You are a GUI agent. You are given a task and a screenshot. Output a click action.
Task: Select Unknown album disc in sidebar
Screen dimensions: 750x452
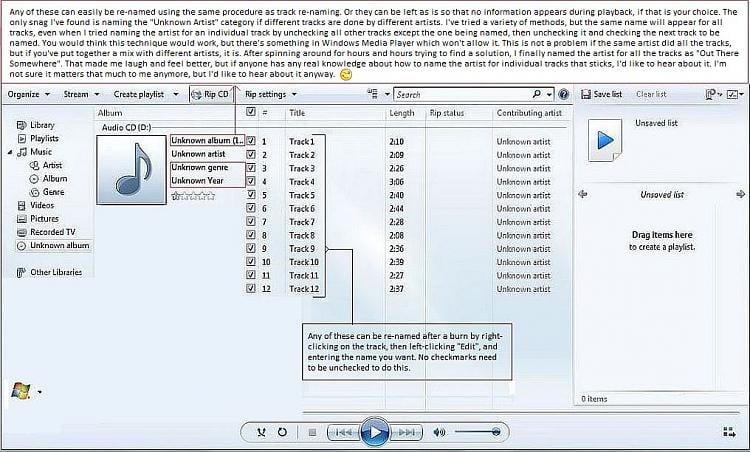pyautogui.click(x=53, y=245)
